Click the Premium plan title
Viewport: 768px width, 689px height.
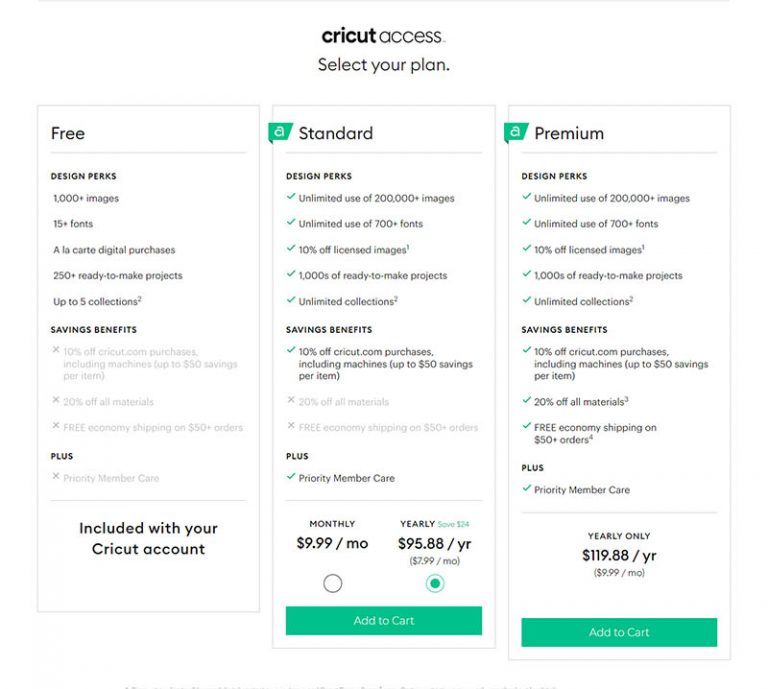(569, 133)
